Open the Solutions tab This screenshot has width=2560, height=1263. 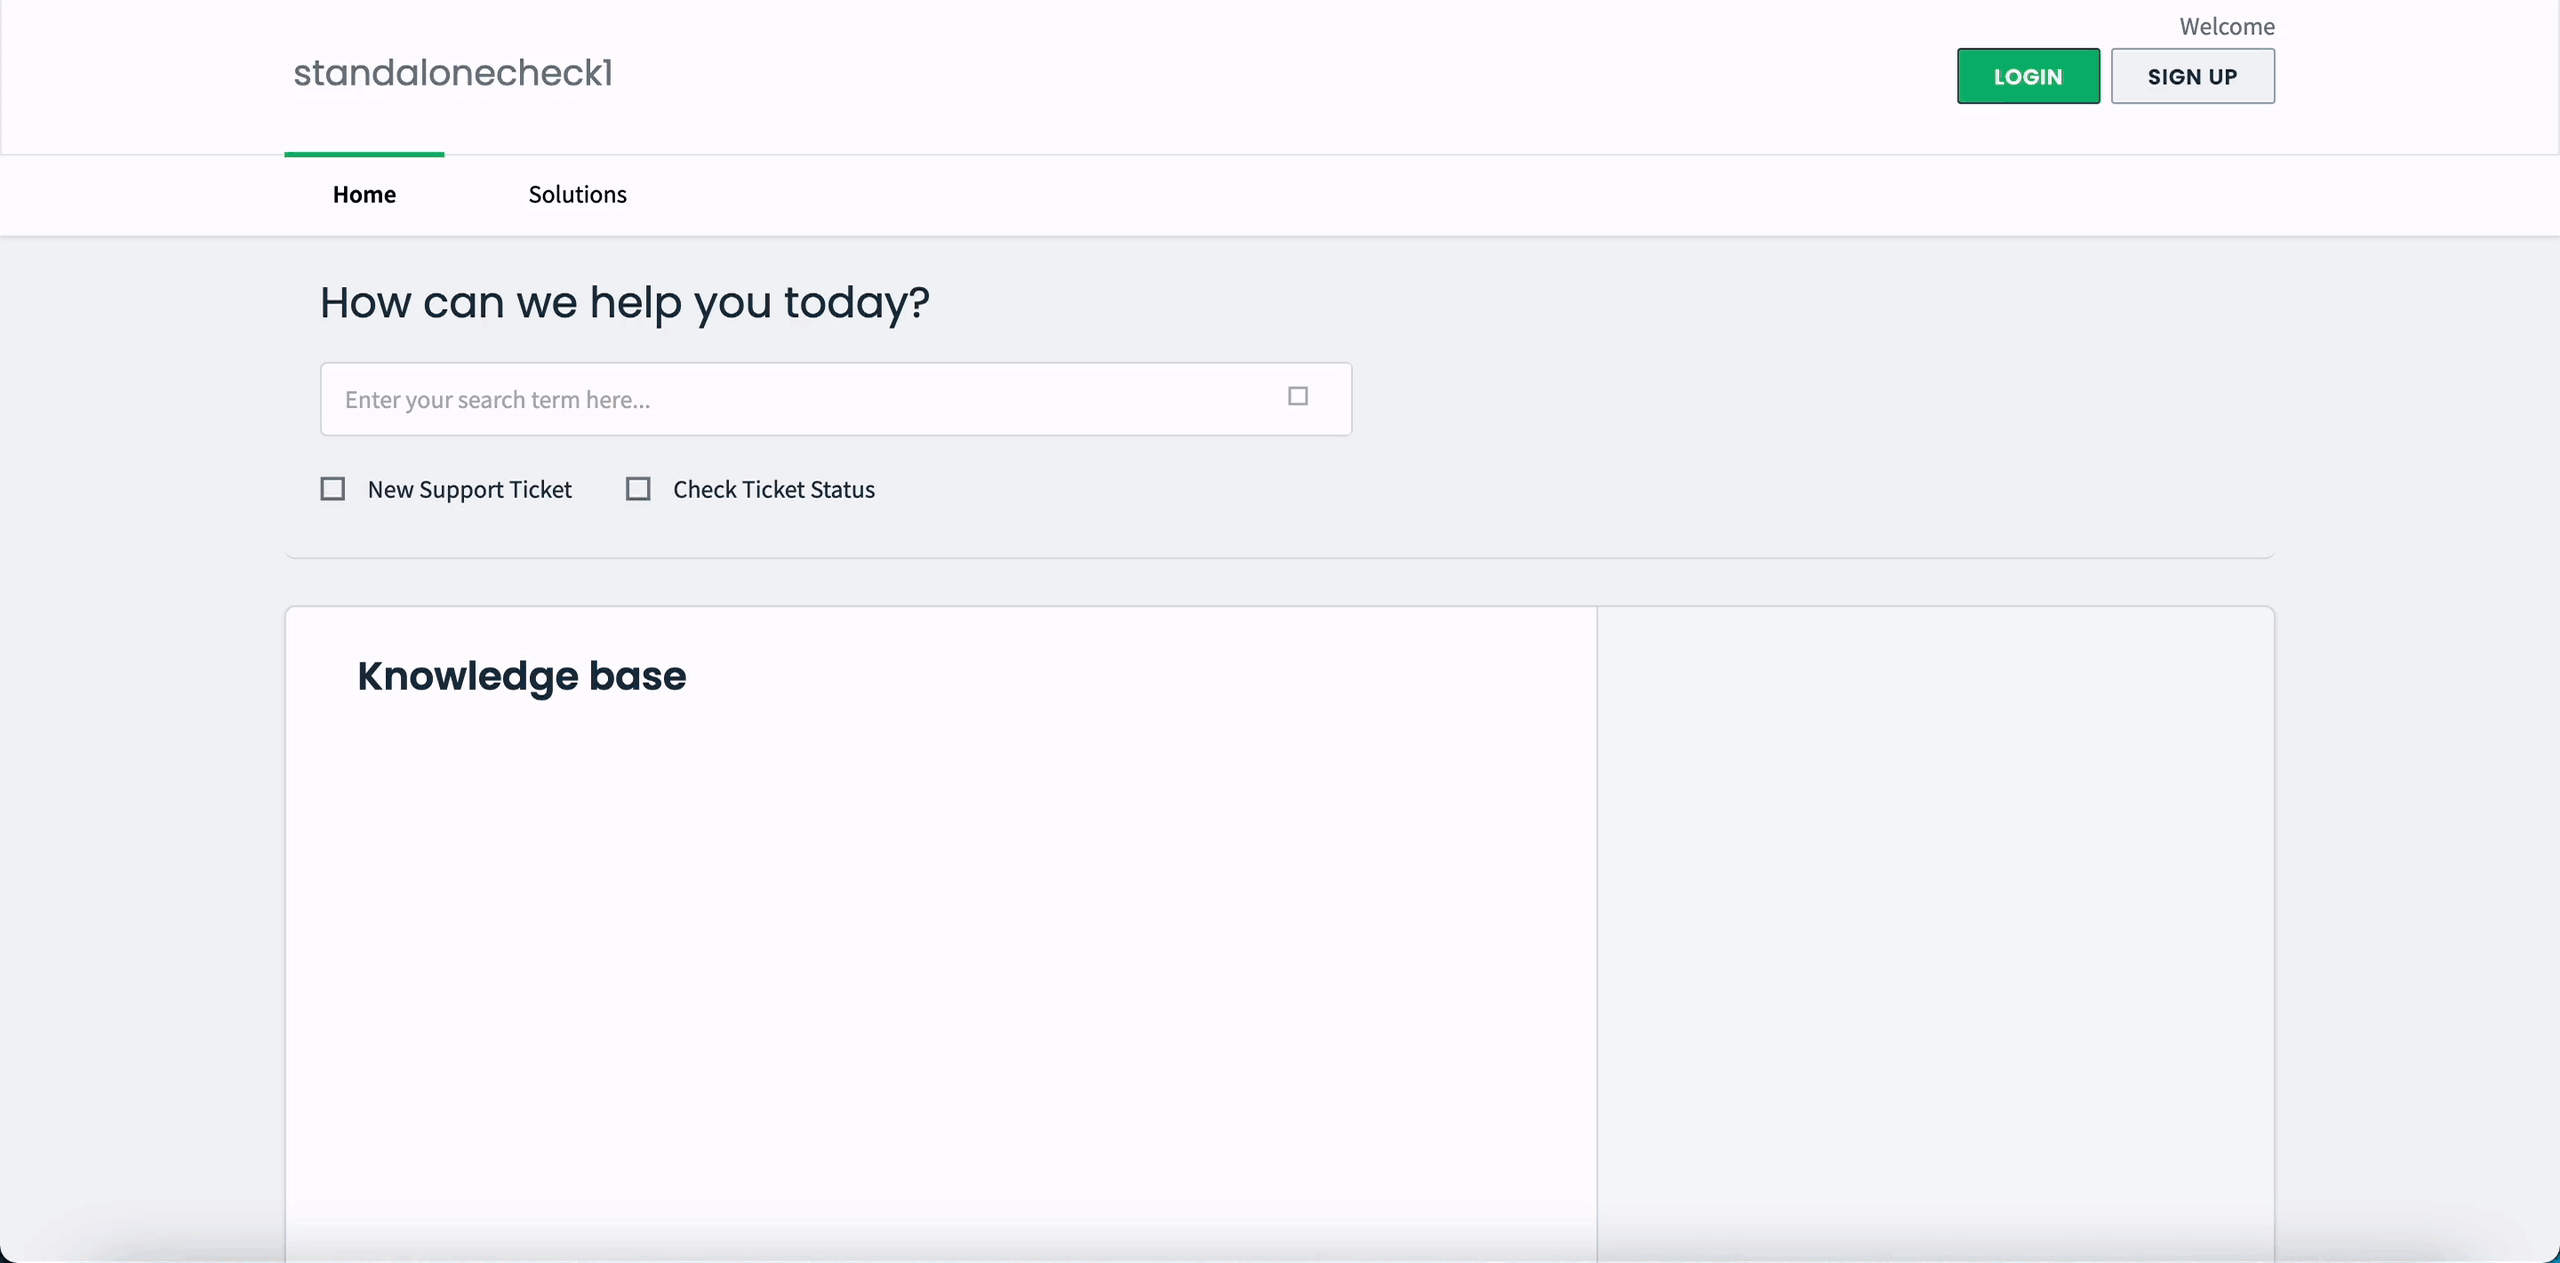577,194
